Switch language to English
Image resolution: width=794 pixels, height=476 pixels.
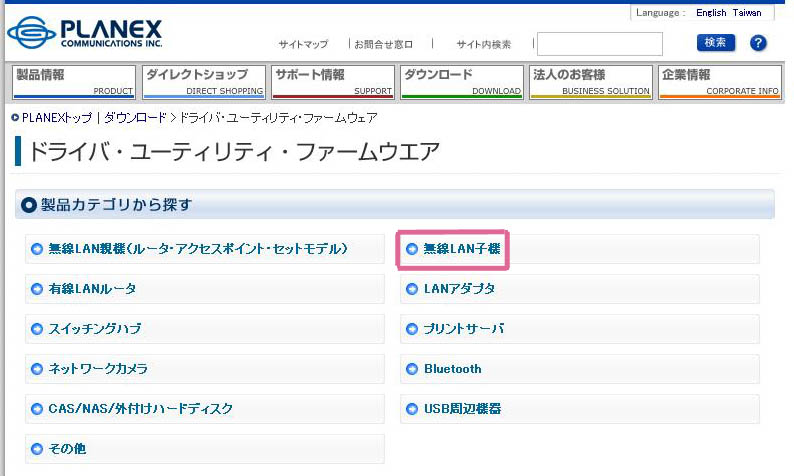point(711,13)
